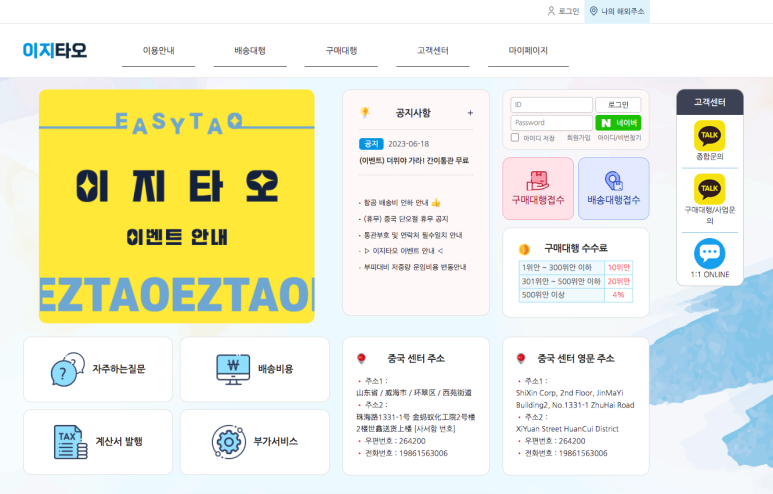The height and width of the screenshot is (494, 773).
Task: Click the flag pin icon by 중국 센터 영문 주소
Action: [x=521, y=358]
